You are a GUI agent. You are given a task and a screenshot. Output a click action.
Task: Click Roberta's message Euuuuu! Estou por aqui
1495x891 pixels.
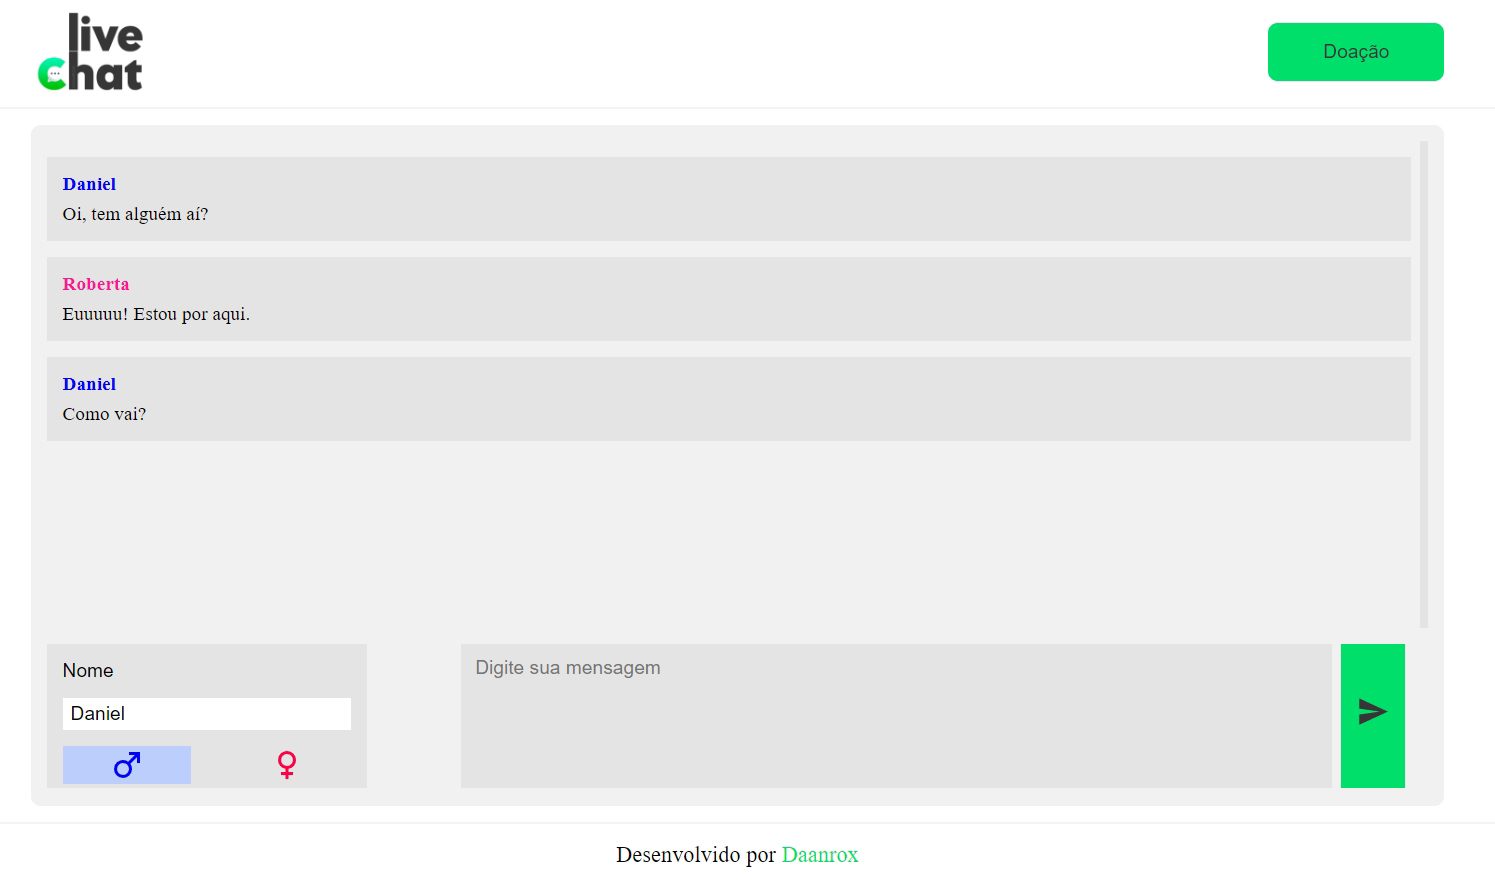coord(156,314)
